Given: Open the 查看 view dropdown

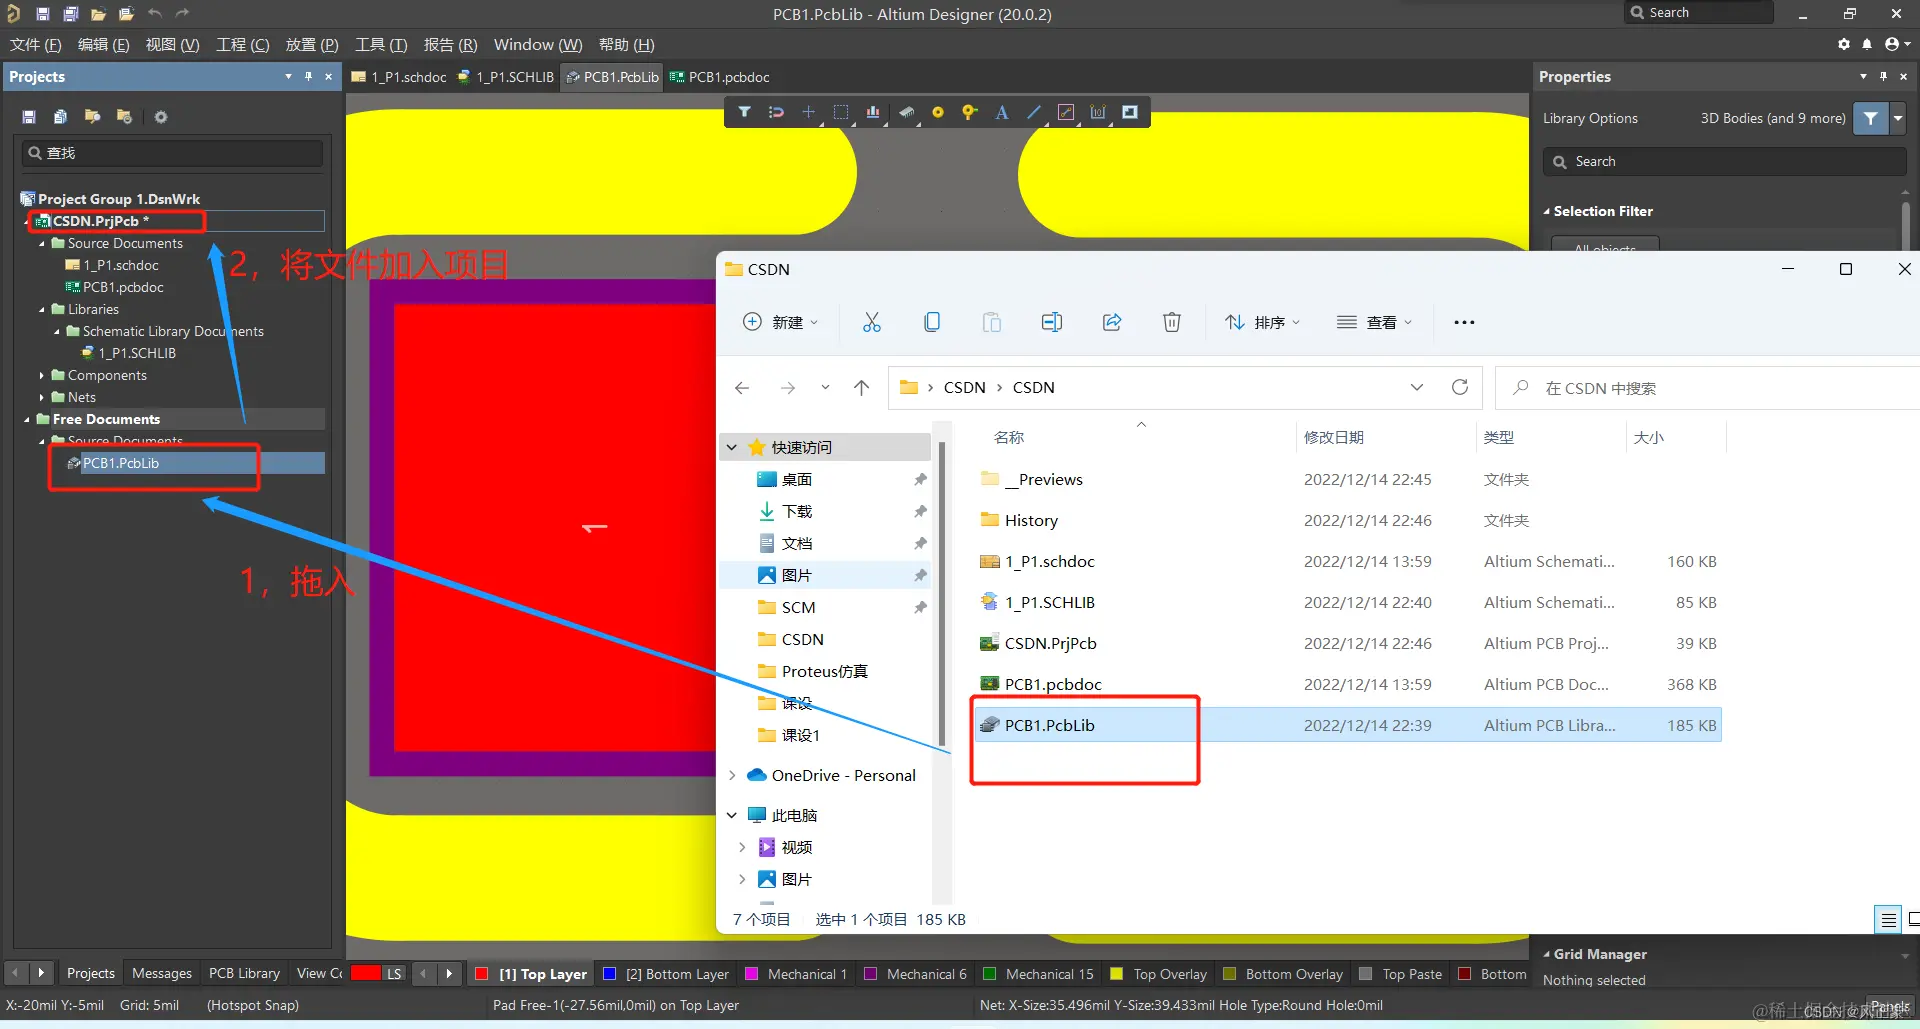Looking at the screenshot, I should 1375,322.
